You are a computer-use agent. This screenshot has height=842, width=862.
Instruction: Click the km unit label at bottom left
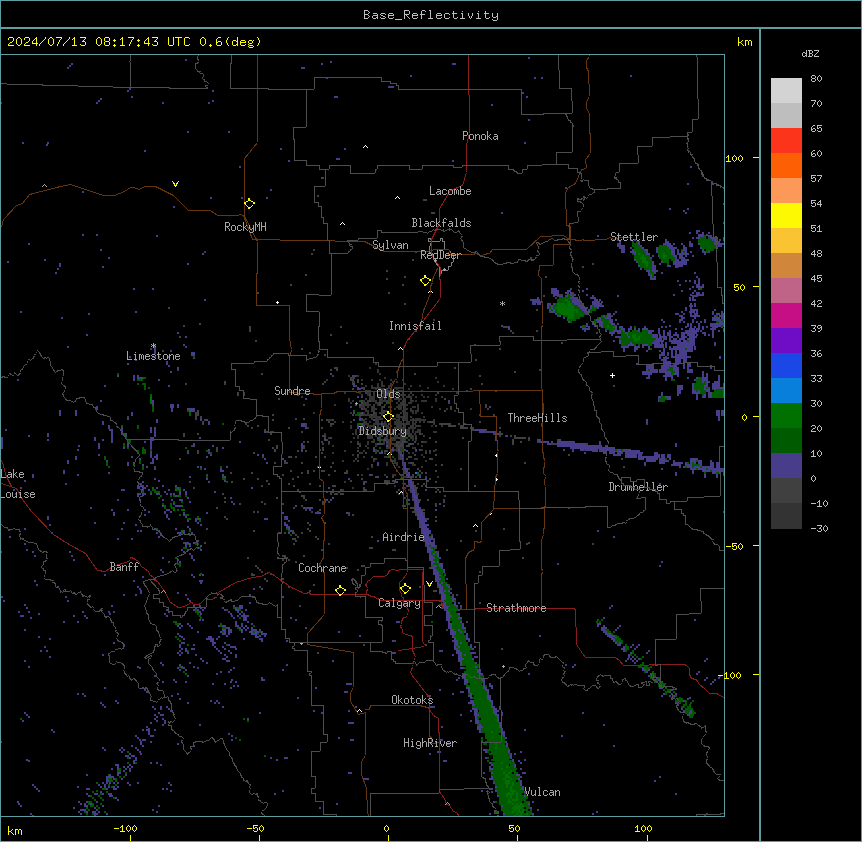(15, 830)
